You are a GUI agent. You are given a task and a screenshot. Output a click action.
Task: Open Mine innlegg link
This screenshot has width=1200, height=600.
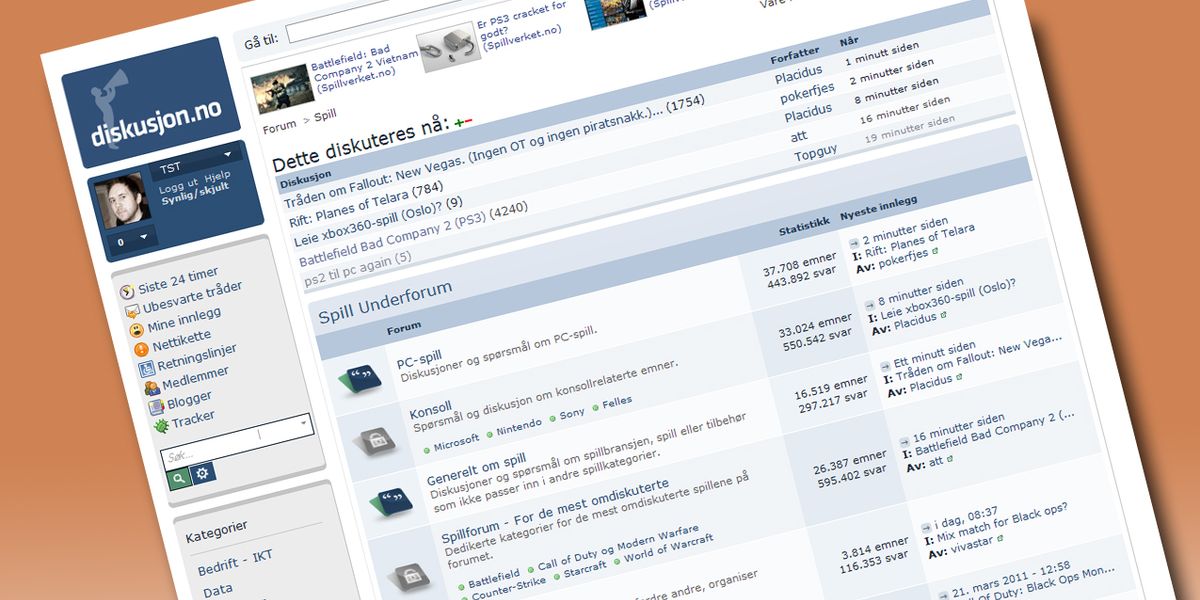coord(184,319)
